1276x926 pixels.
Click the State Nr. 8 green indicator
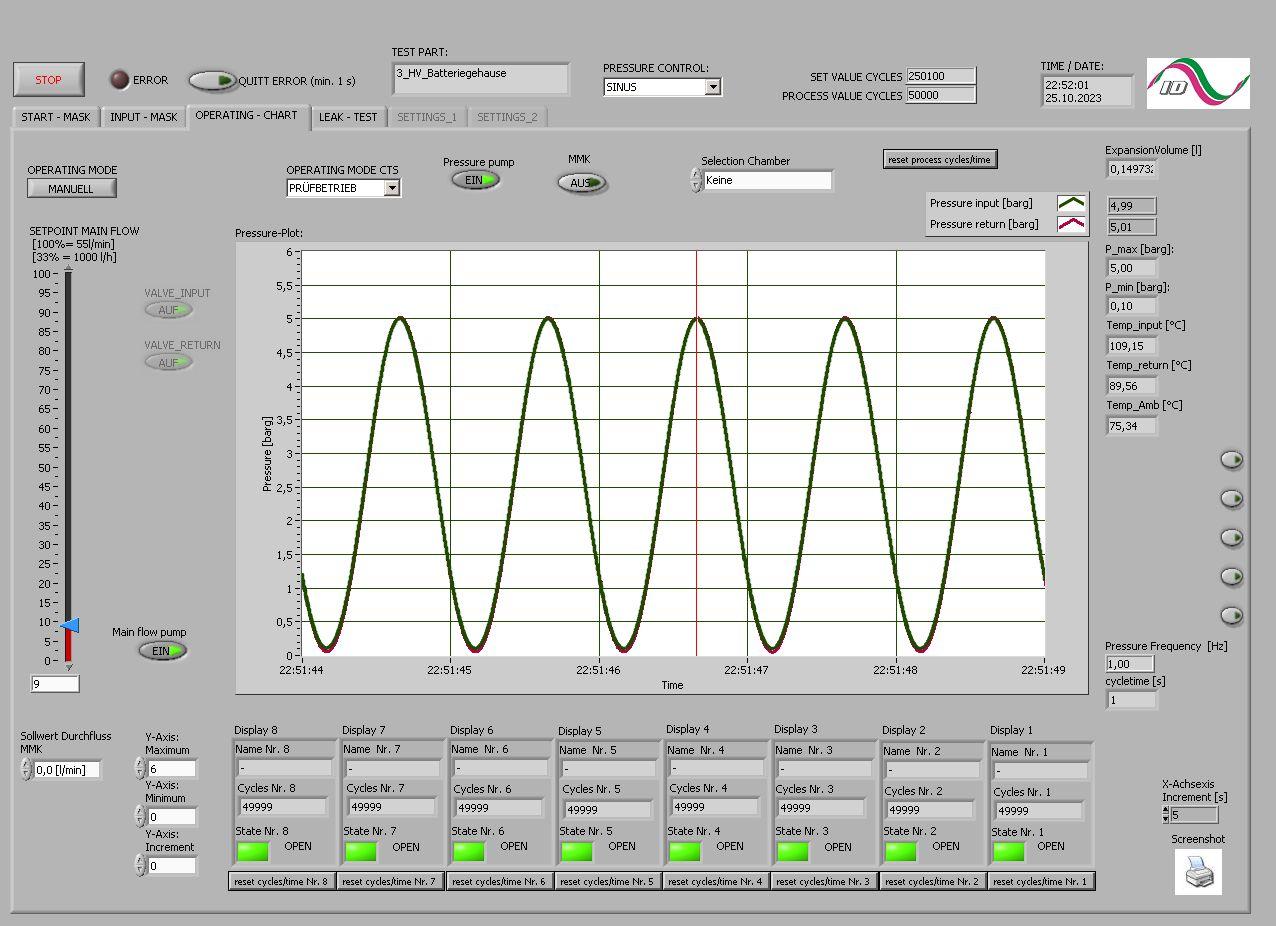coord(253,851)
